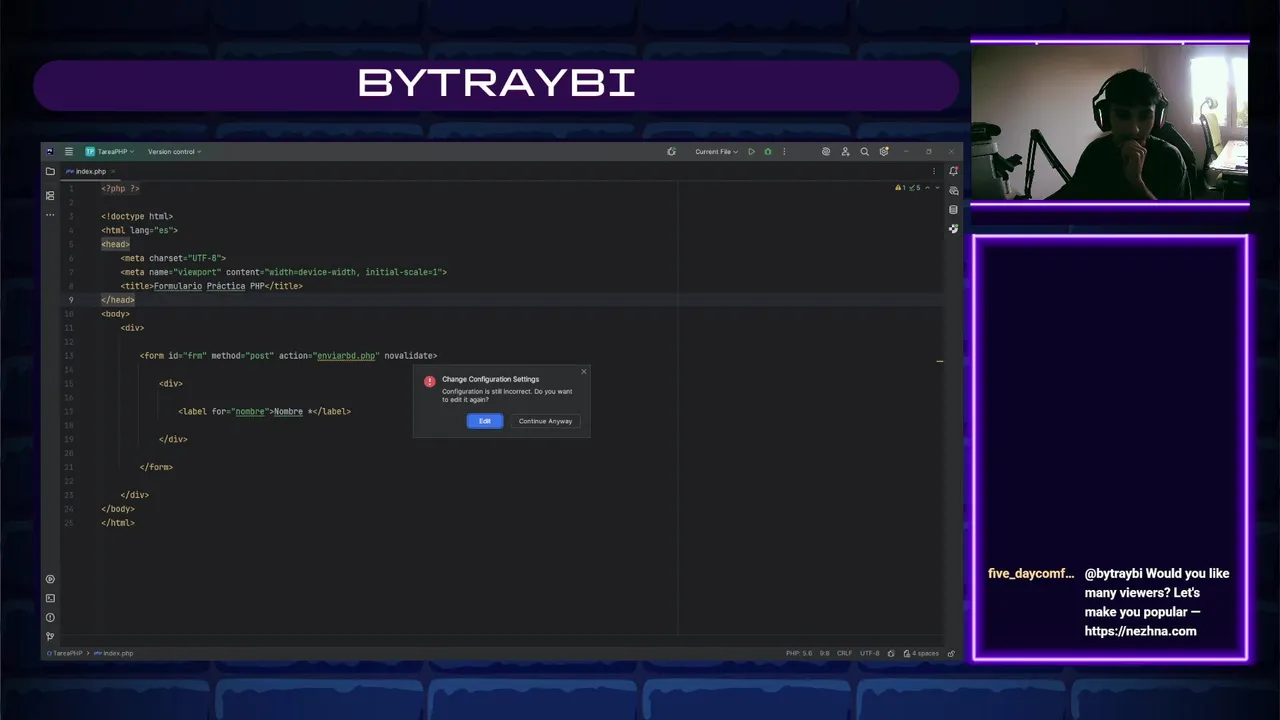Click the <?php ?> line
The width and height of the screenshot is (1280, 720).
click(x=120, y=188)
